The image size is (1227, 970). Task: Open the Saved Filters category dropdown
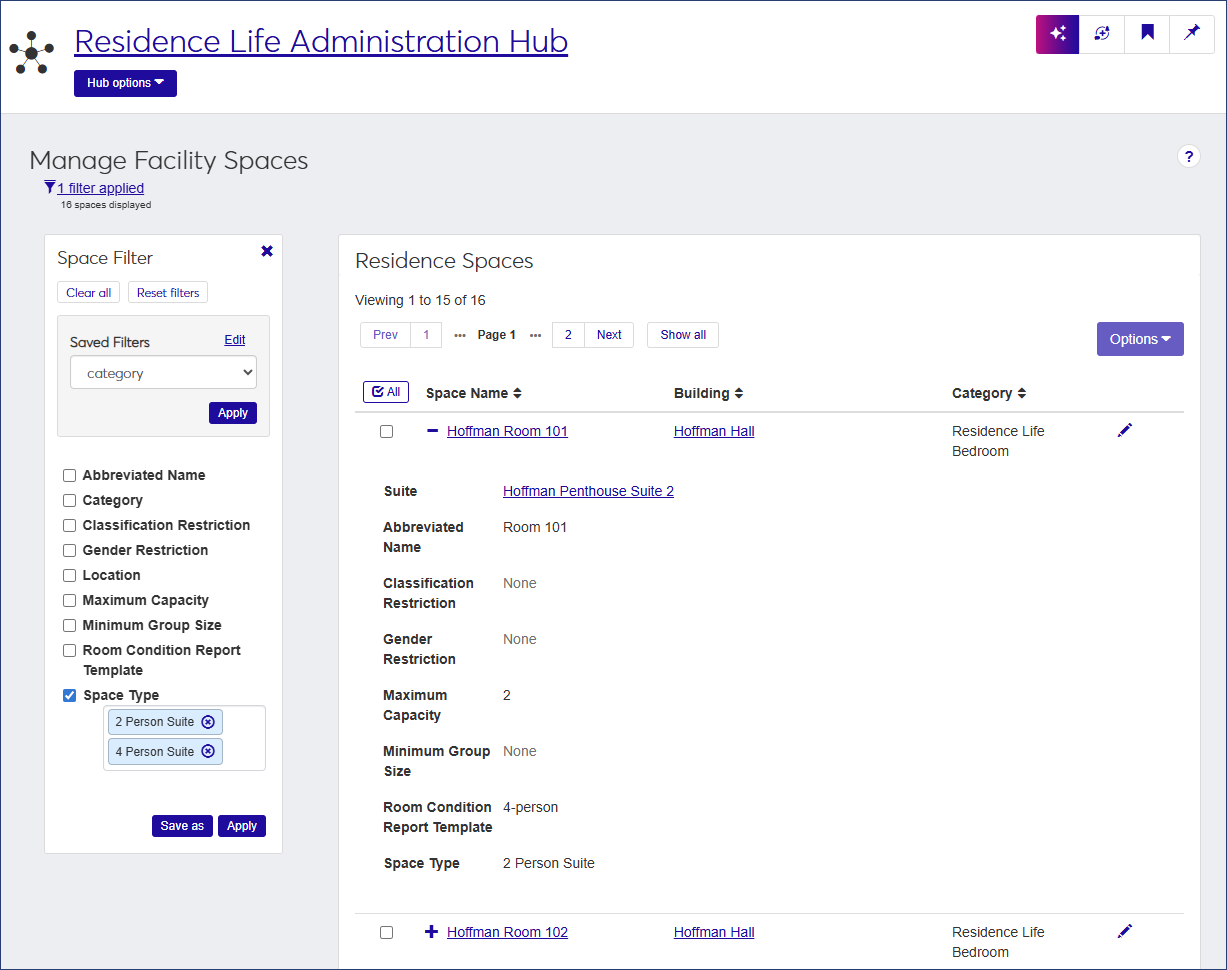click(163, 372)
